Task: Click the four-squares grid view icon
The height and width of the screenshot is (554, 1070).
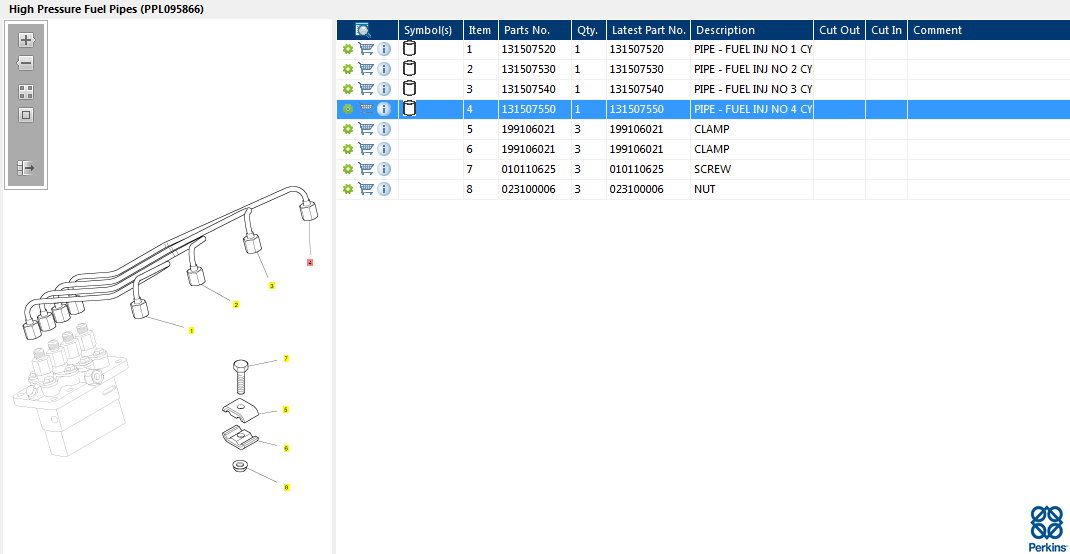Action: click(x=26, y=92)
